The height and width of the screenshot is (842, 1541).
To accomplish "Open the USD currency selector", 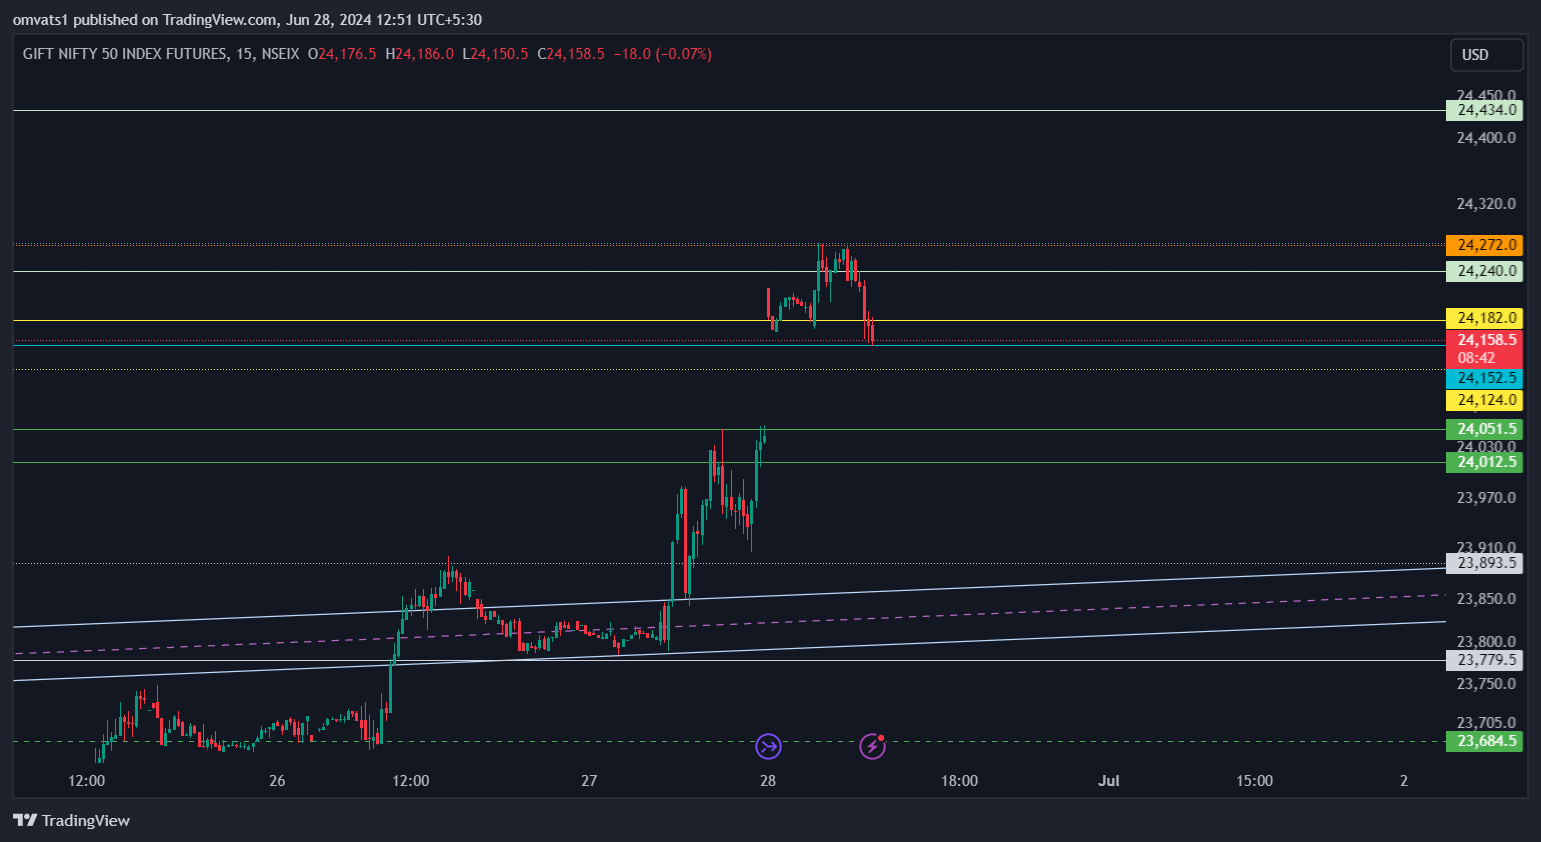I will [1486, 55].
